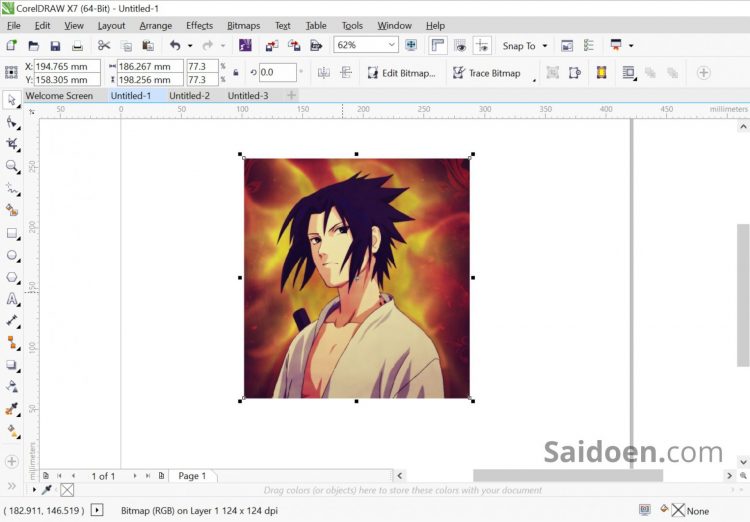
Task: Open the Effects menu
Action: pyautogui.click(x=199, y=25)
